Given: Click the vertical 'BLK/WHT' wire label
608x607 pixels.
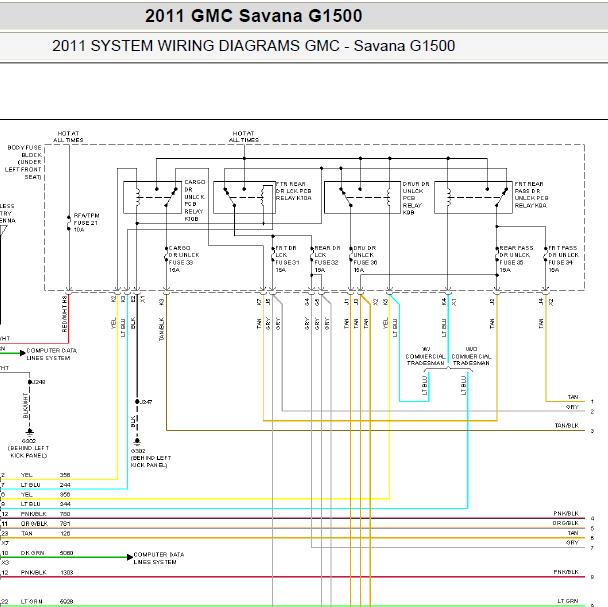Looking at the screenshot, I should [x=26, y=406].
